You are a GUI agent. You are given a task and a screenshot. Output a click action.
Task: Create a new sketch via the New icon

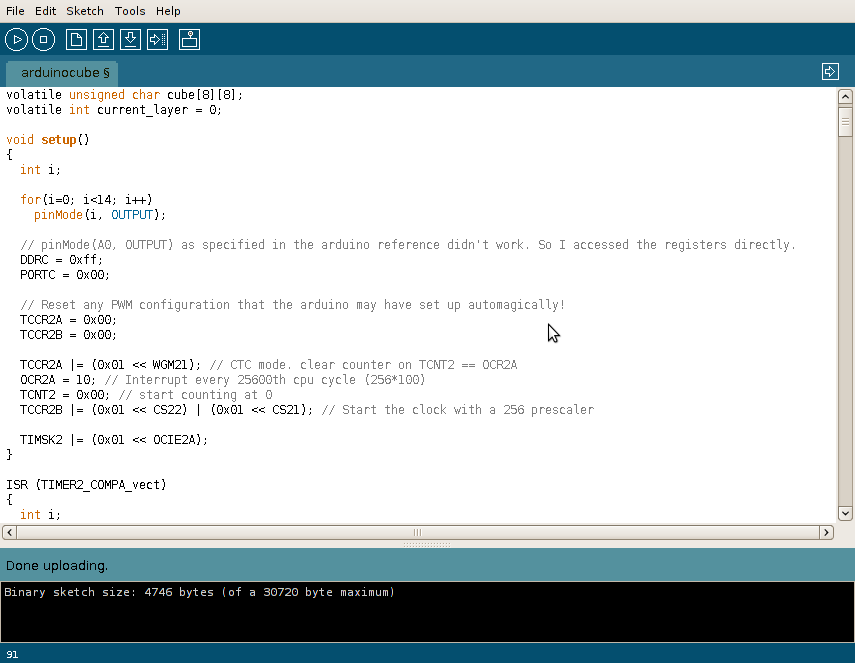click(x=75, y=39)
